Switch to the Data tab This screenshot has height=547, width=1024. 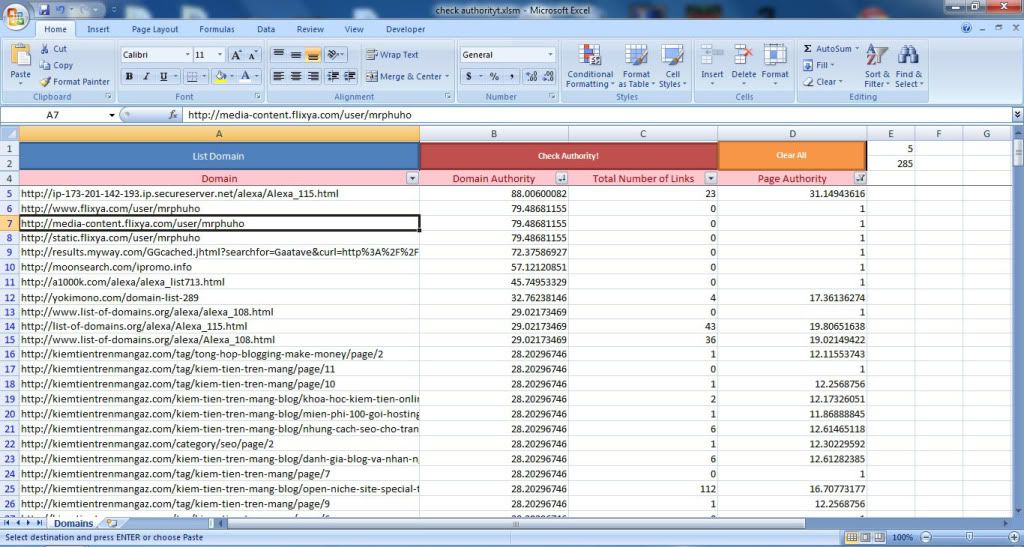click(266, 29)
